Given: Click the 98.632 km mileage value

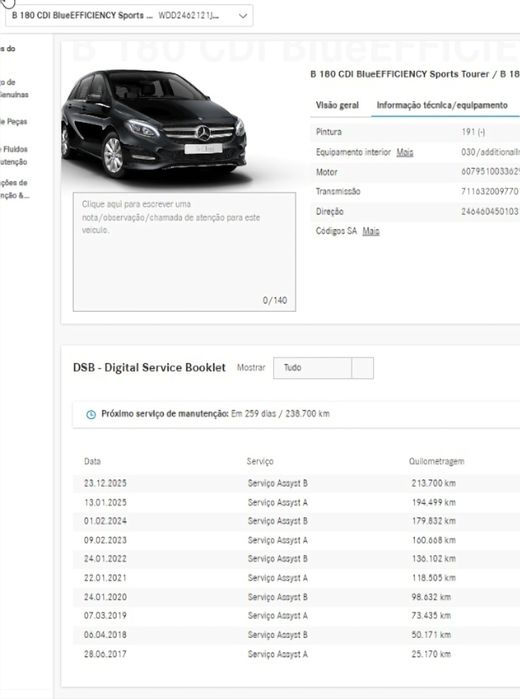Looking at the screenshot, I should click(431, 597).
